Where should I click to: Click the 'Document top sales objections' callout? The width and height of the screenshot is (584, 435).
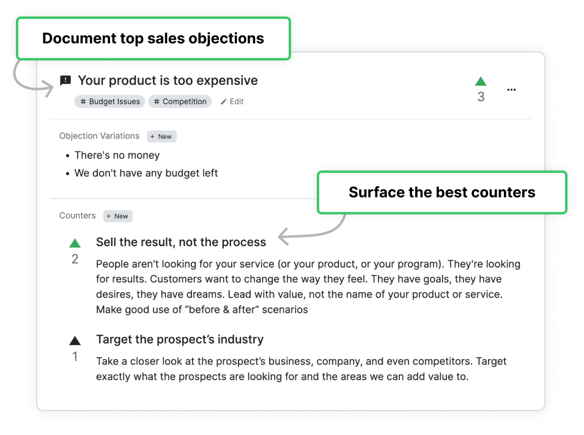coord(153,38)
